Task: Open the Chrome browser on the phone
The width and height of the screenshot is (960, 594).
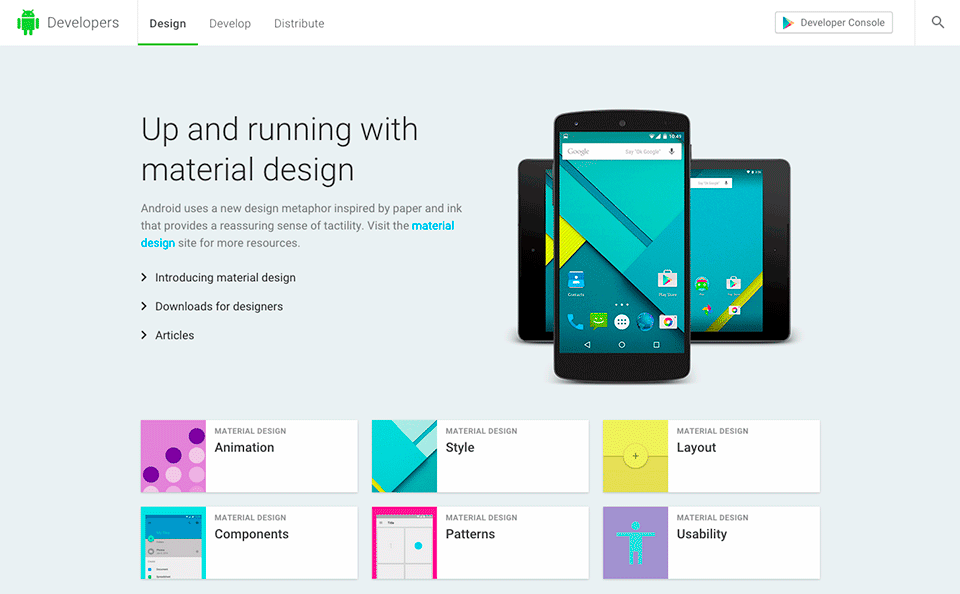Action: click(x=645, y=321)
